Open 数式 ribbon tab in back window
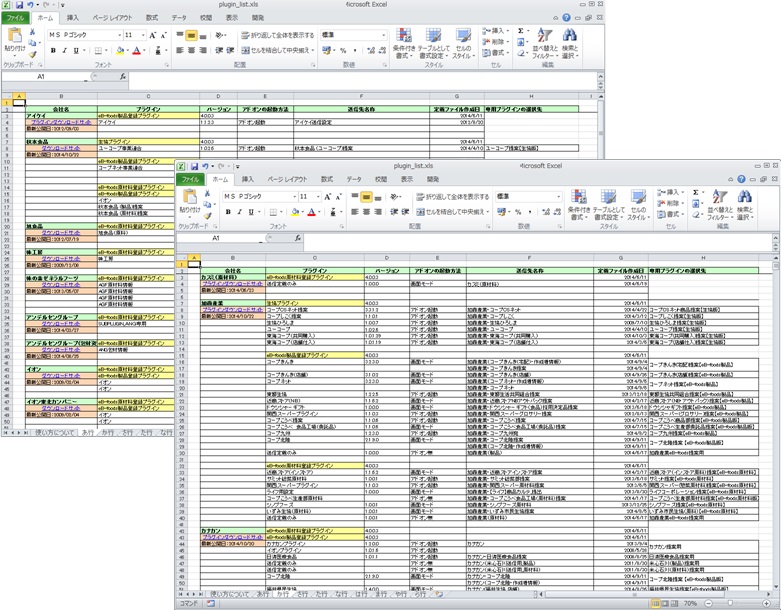This screenshot has height=610, width=781. (152, 18)
